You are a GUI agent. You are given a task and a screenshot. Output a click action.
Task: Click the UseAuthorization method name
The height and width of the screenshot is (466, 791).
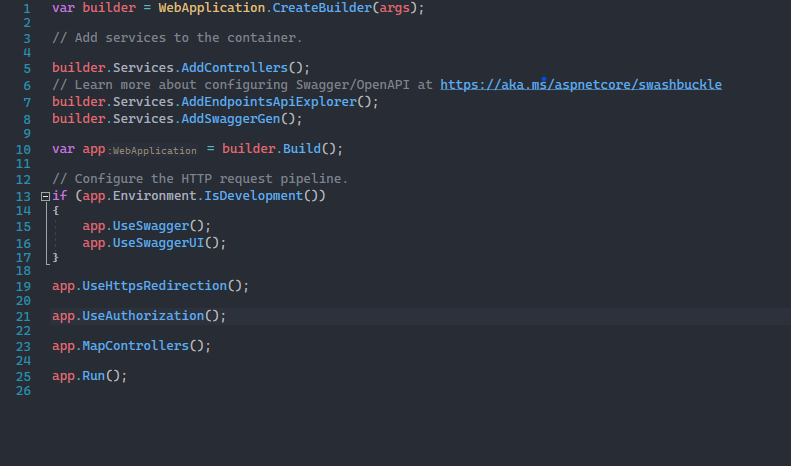point(142,316)
